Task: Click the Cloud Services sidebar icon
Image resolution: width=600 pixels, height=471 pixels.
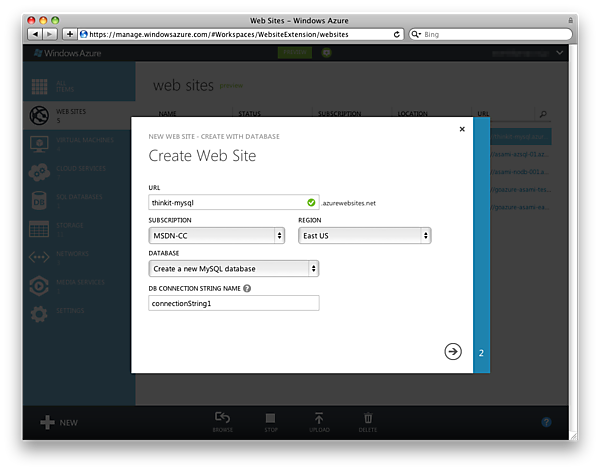Action: point(40,171)
